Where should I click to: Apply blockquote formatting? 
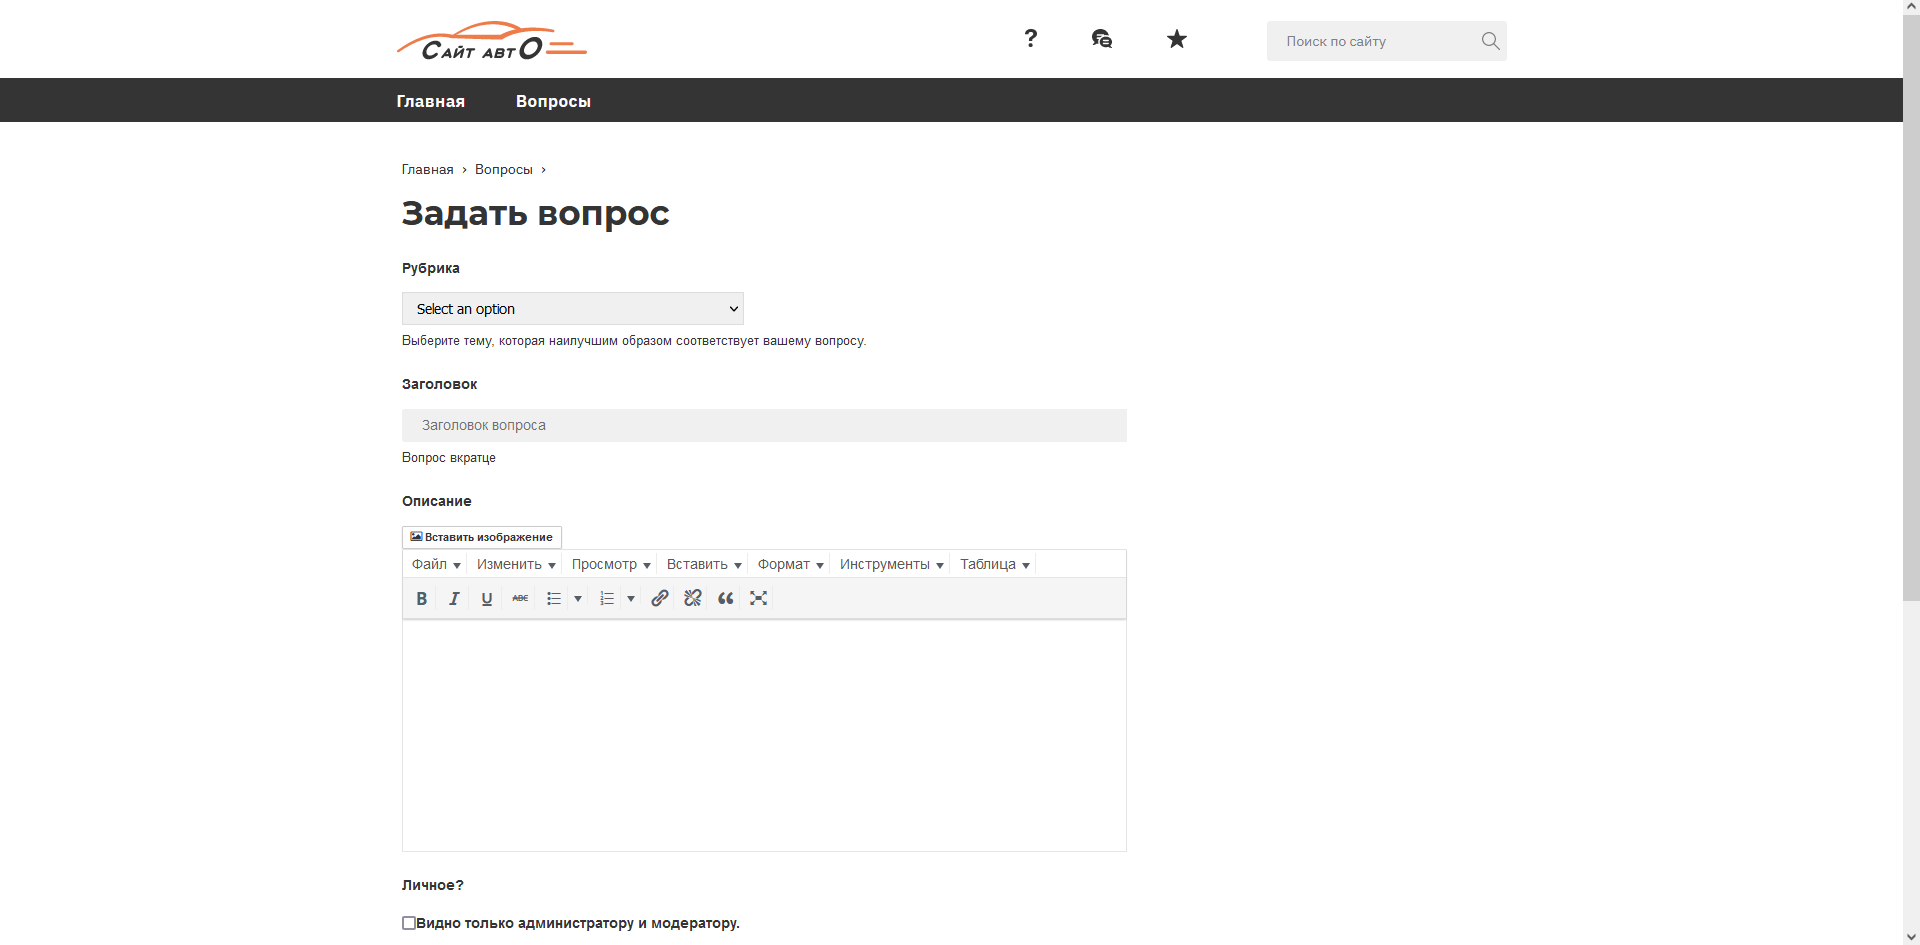pyautogui.click(x=726, y=598)
